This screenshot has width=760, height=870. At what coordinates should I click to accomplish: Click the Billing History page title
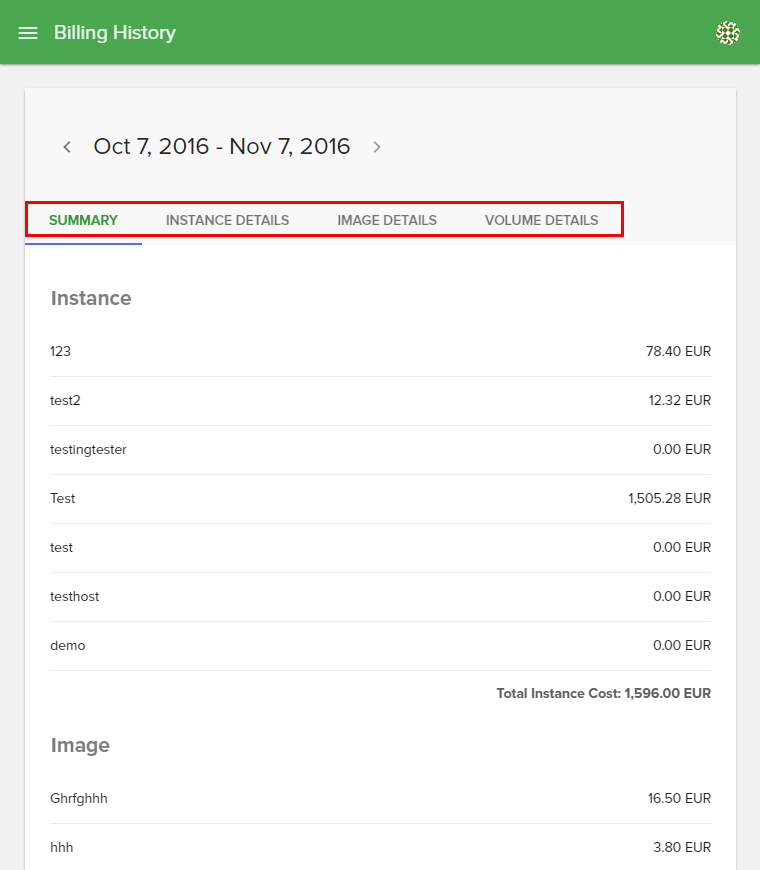point(115,33)
